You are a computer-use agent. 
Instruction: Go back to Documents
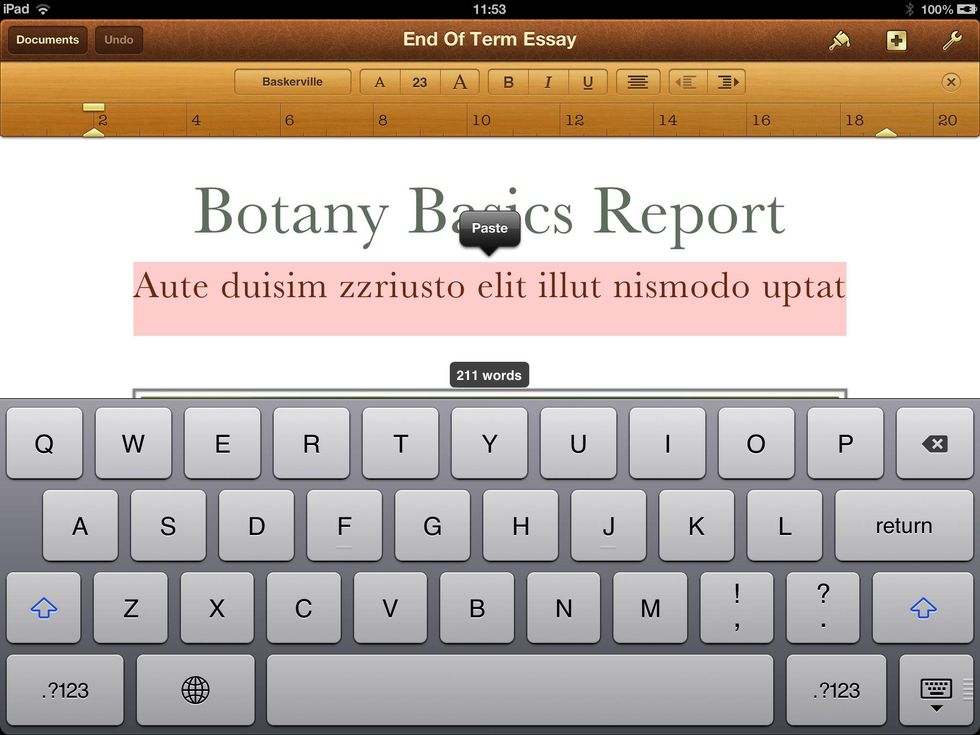coord(47,40)
